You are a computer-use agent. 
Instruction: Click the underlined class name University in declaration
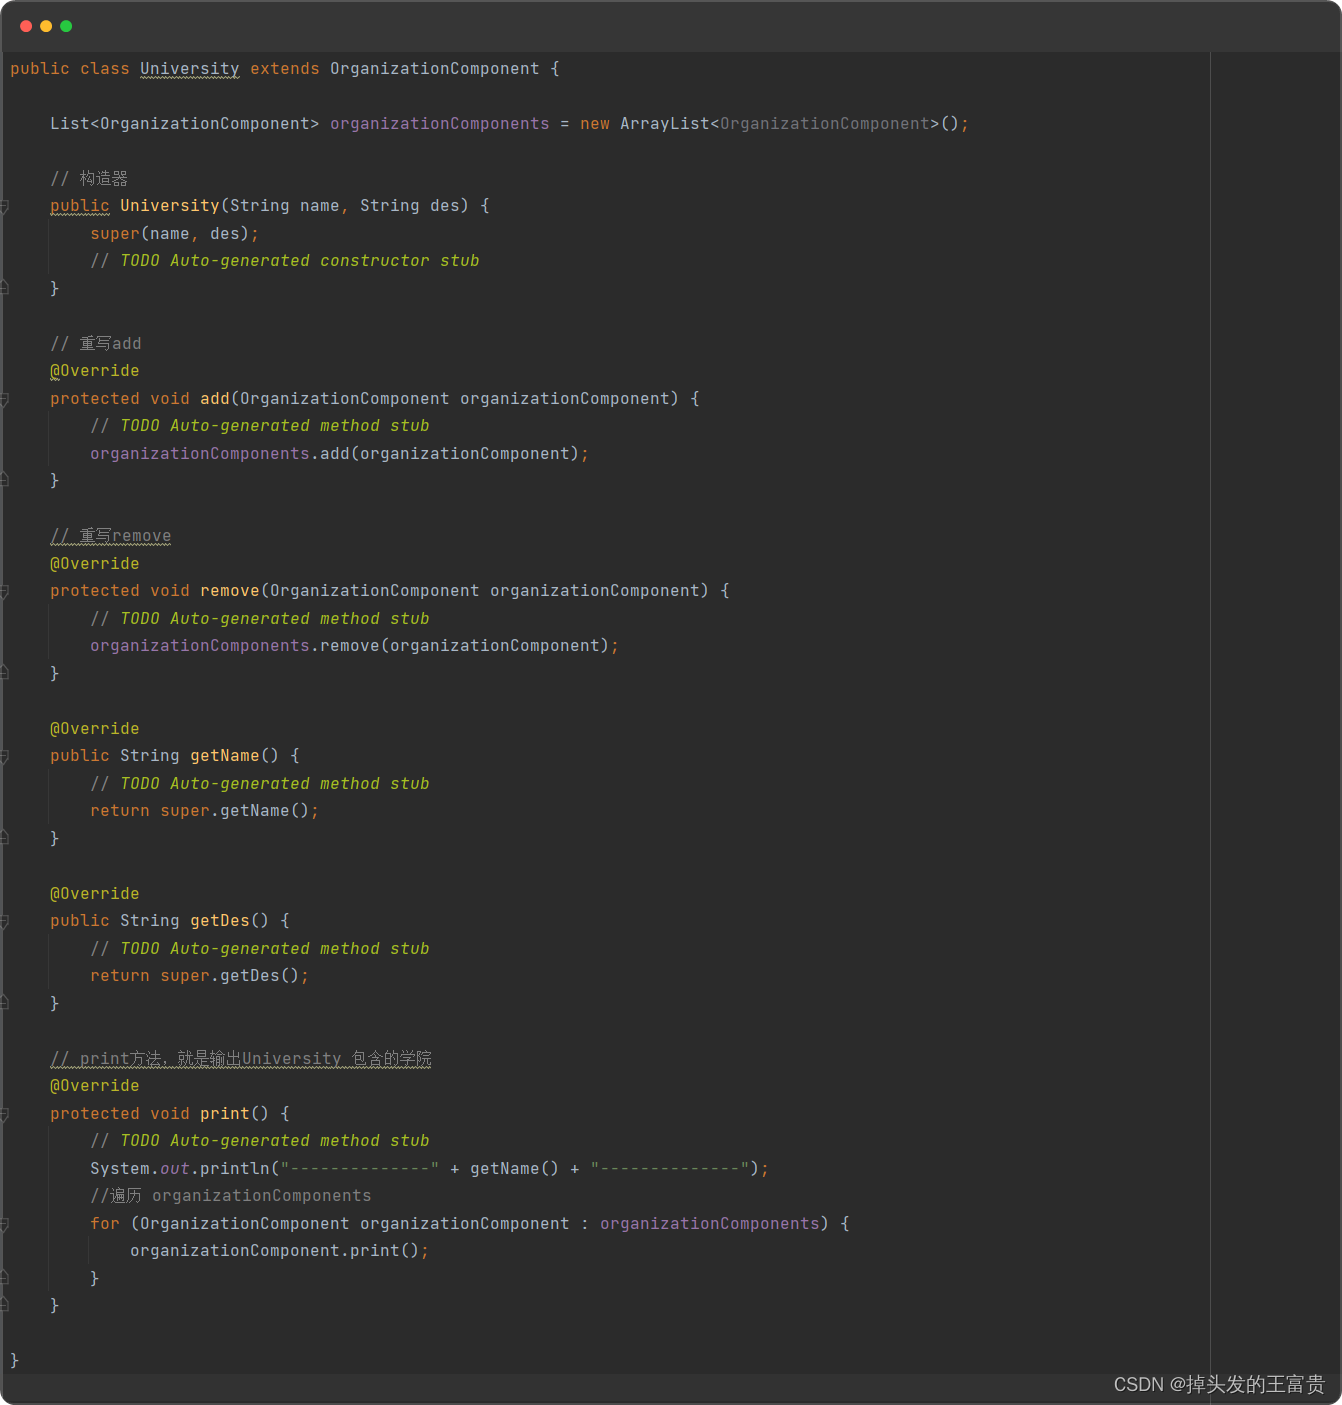(190, 69)
